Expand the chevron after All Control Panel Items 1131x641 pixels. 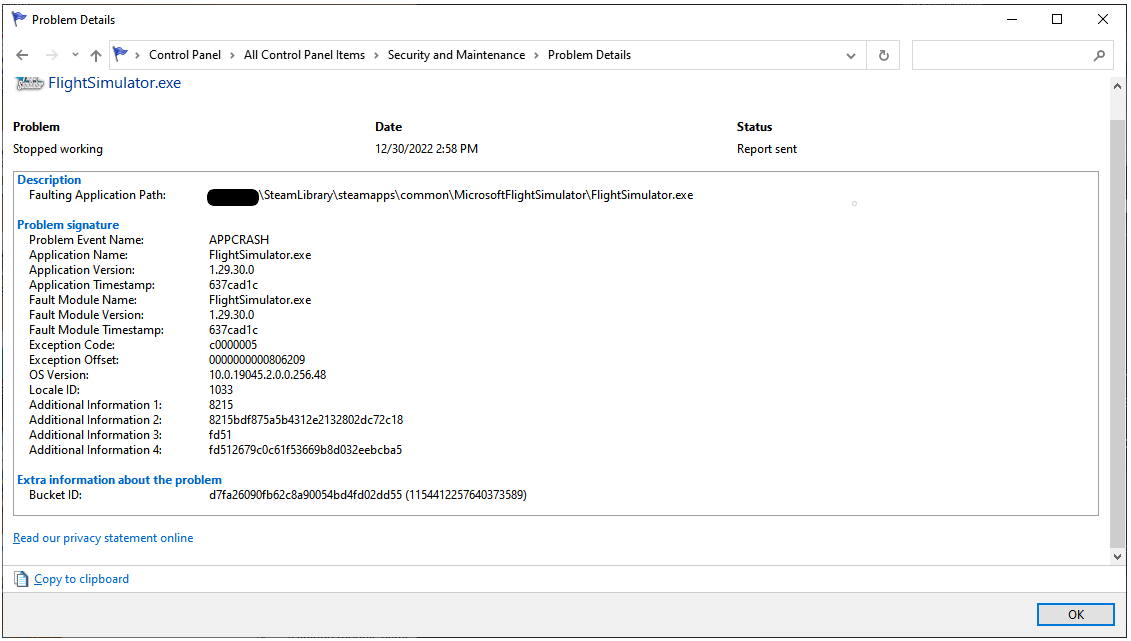click(x=376, y=56)
